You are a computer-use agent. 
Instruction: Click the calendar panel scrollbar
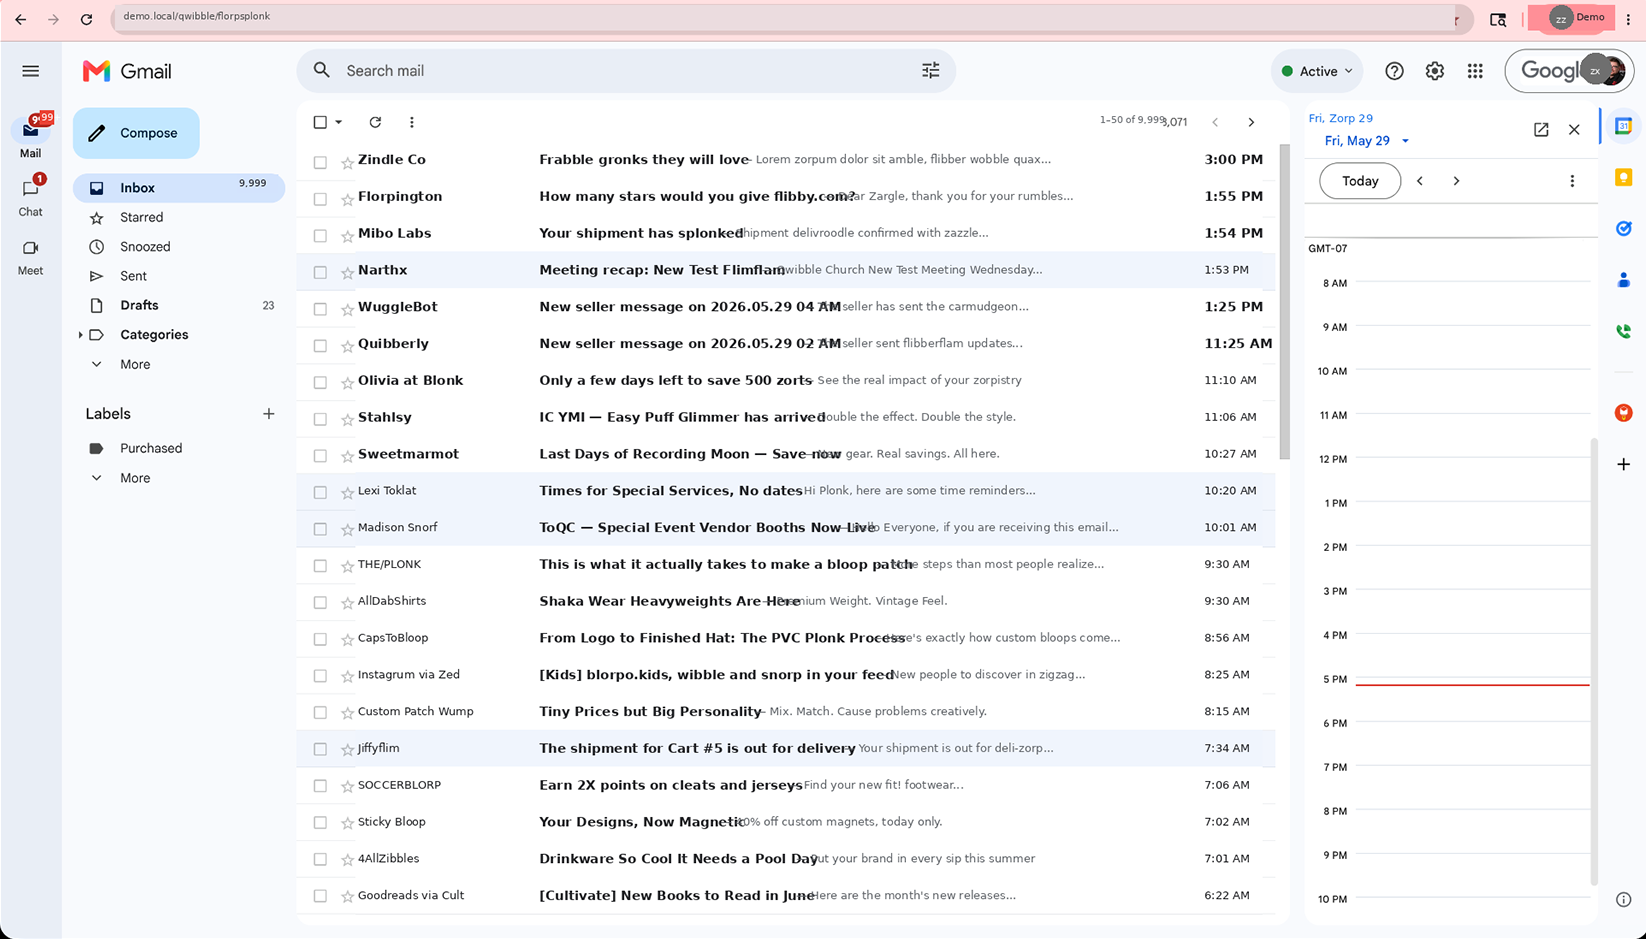pyautogui.click(x=1593, y=661)
